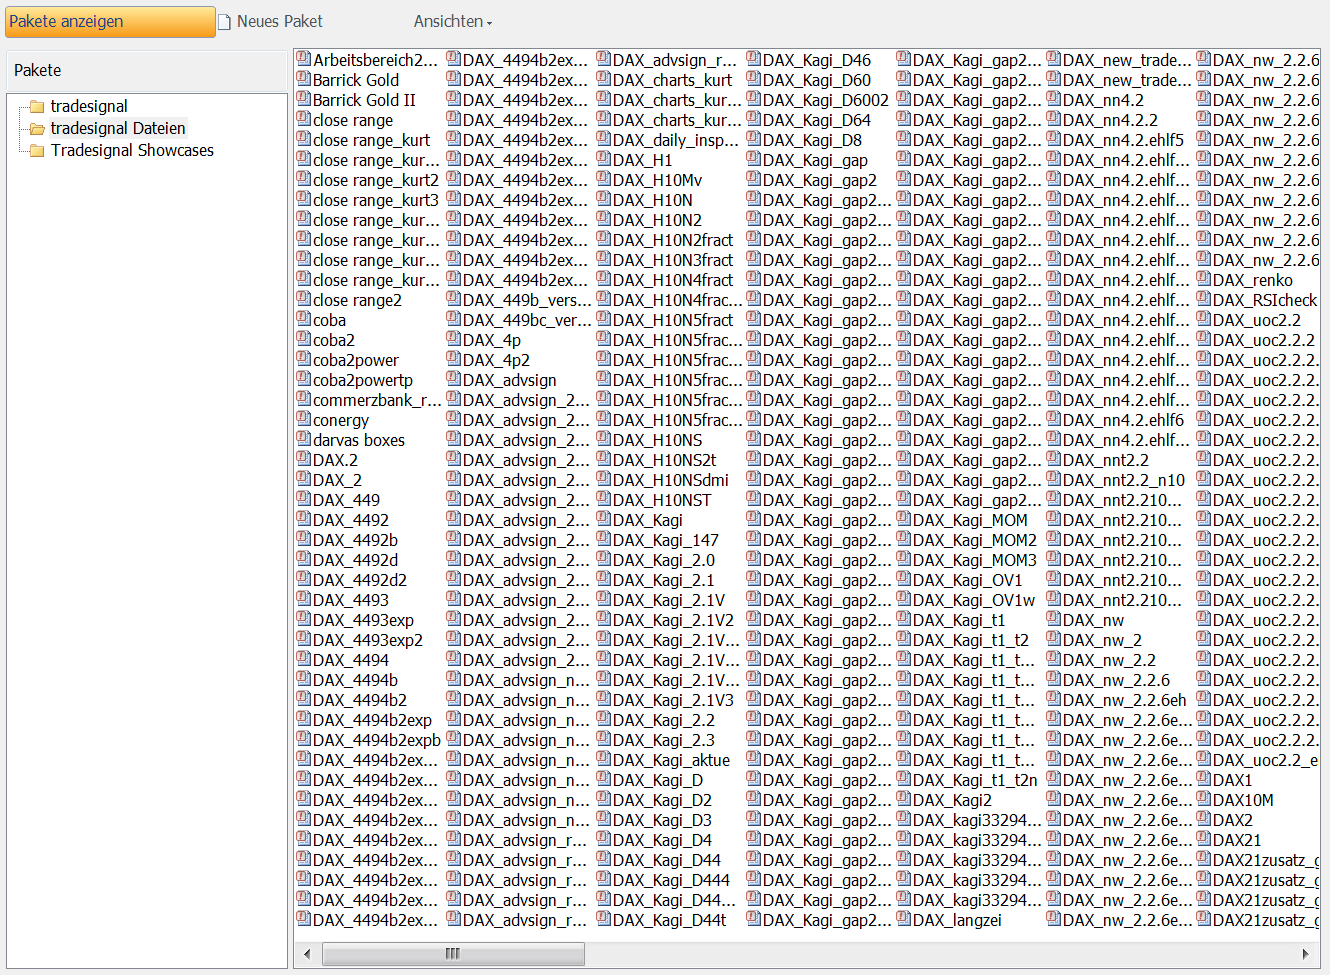Viewport: 1330px width, 975px height.
Task: Select the DAX_uoc2.2 package
Action: 1257,320
